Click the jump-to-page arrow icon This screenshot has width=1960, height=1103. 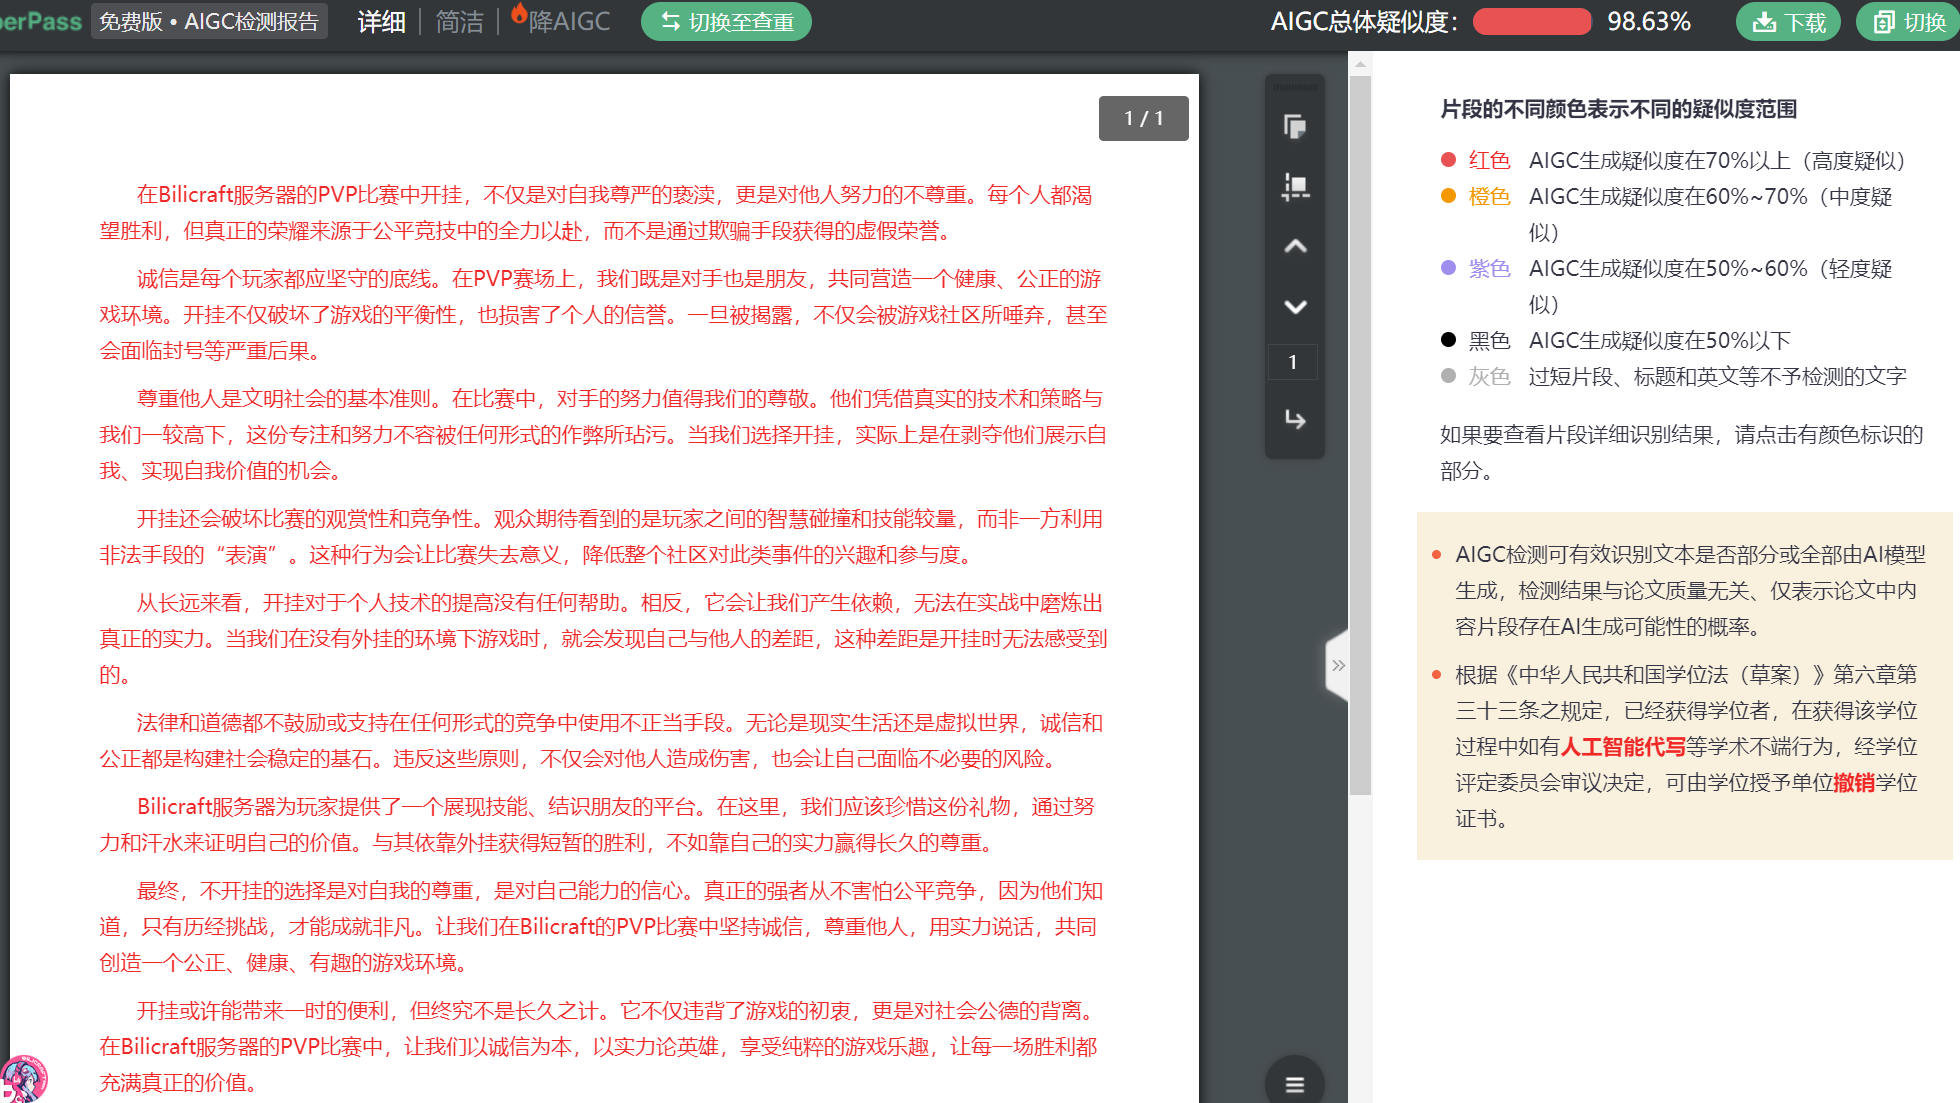(1295, 419)
